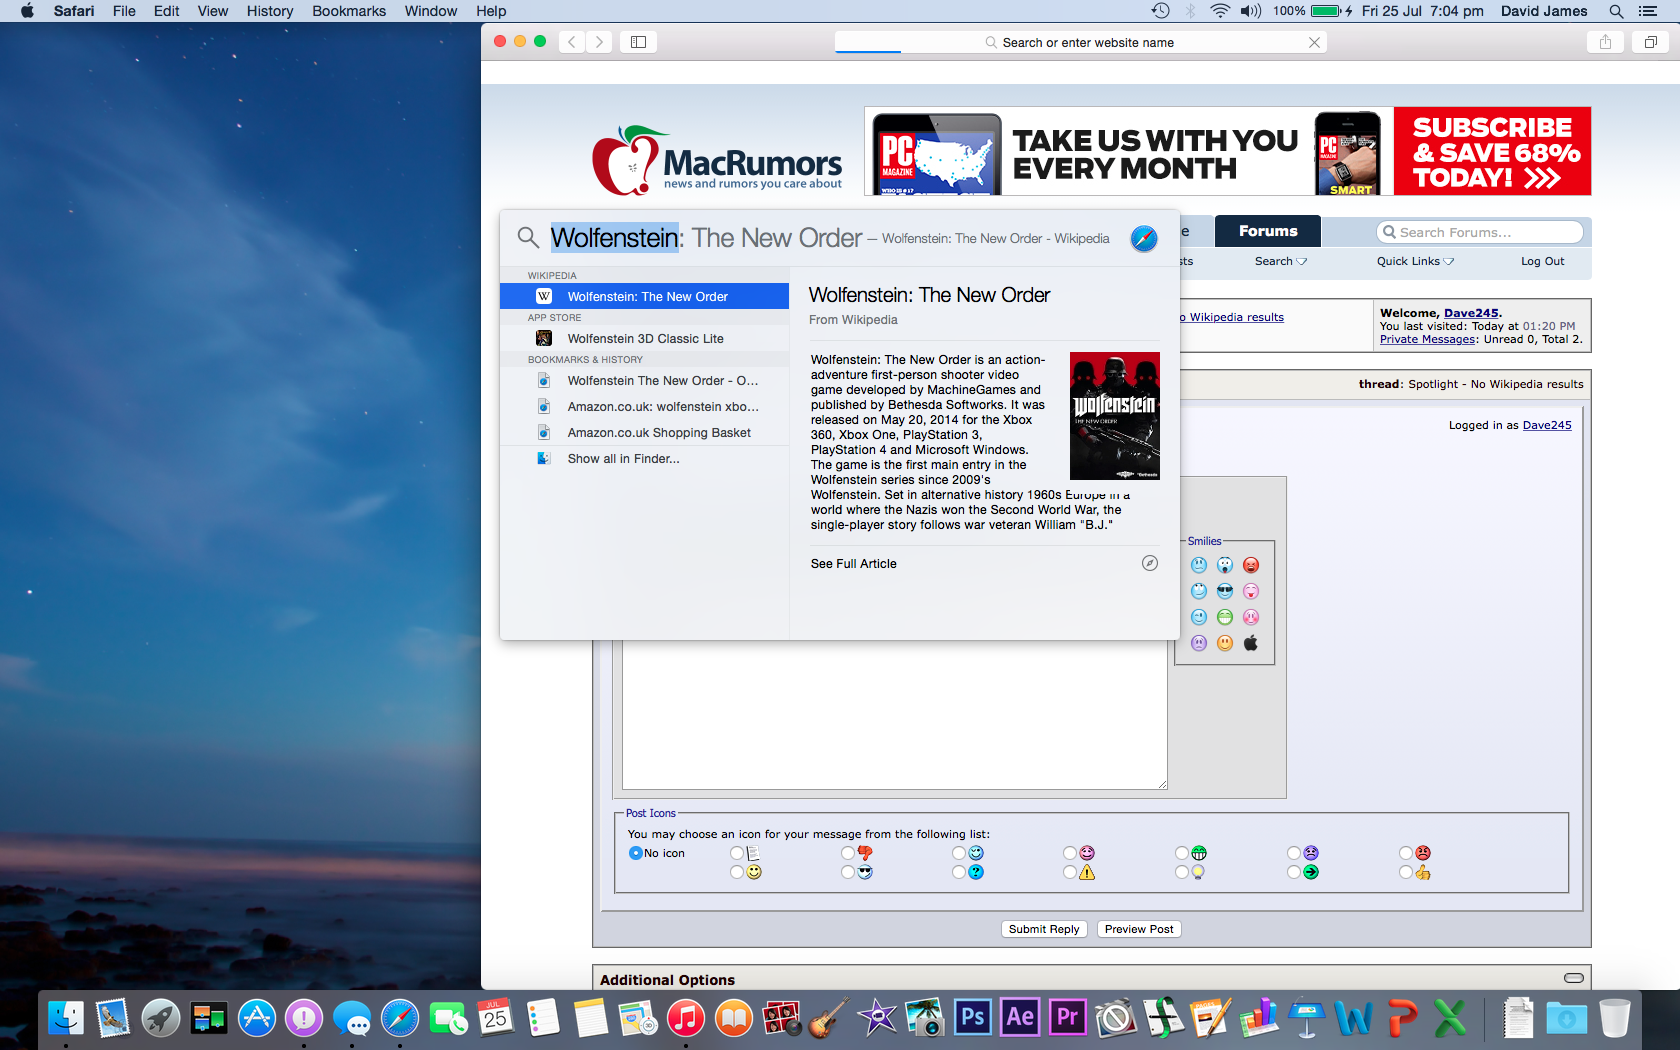Open the Edit menu
Screen dimensions: 1680x1050
(166, 11)
